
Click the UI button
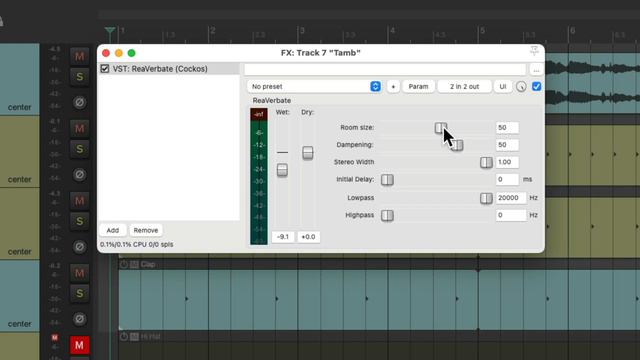[503, 87]
